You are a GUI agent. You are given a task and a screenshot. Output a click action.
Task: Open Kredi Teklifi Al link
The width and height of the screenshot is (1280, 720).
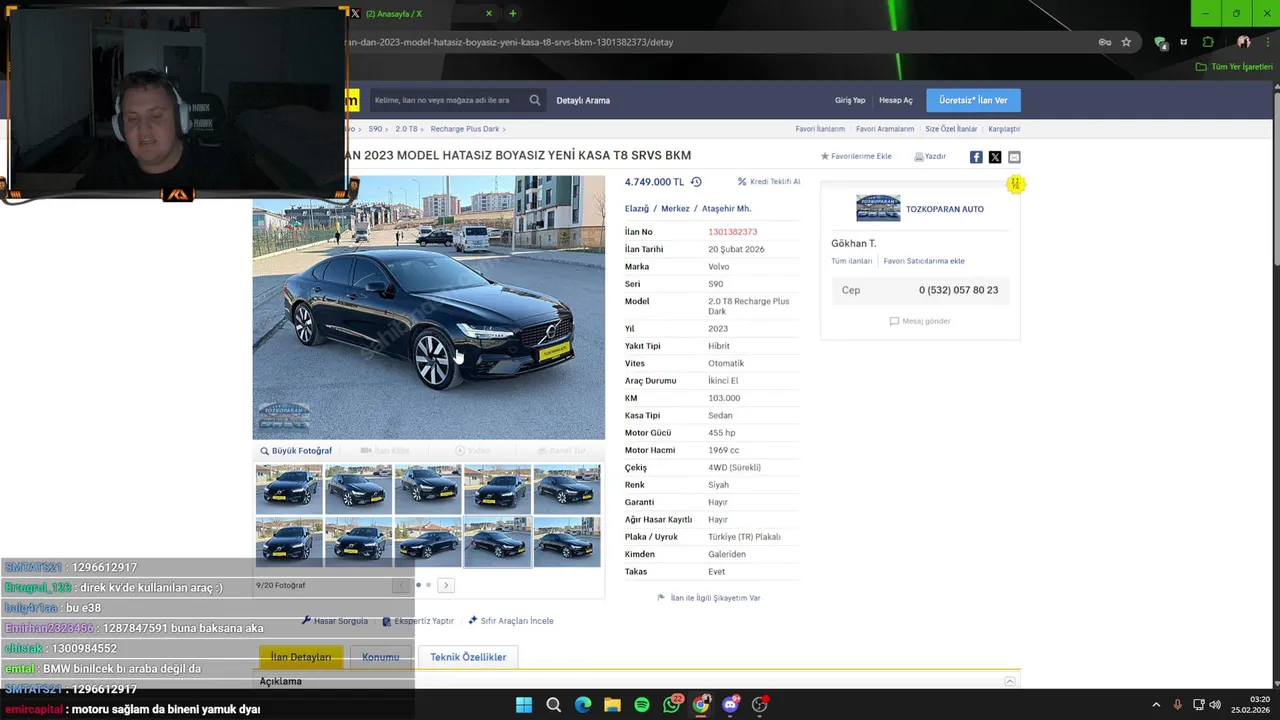click(x=769, y=182)
